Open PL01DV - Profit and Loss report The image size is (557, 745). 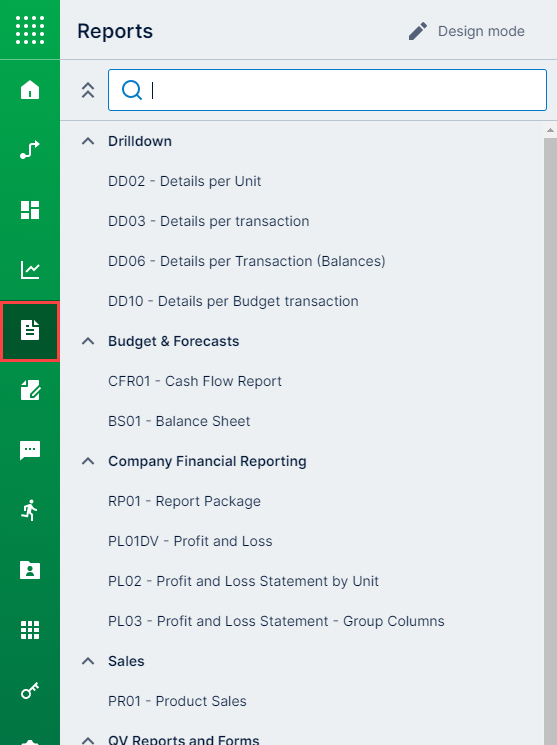[190, 541]
